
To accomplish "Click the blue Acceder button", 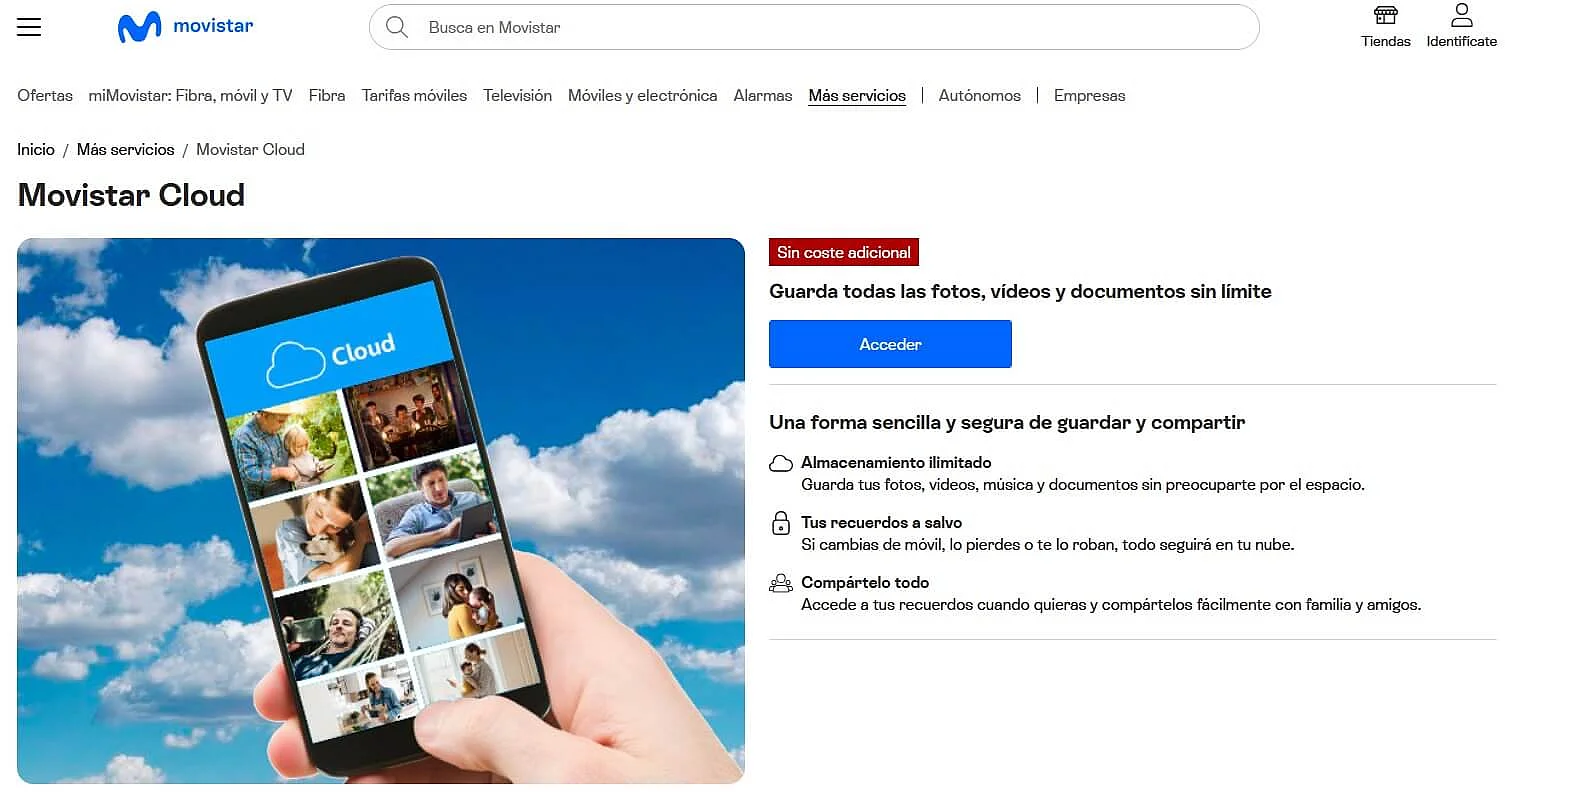I will pos(890,344).
